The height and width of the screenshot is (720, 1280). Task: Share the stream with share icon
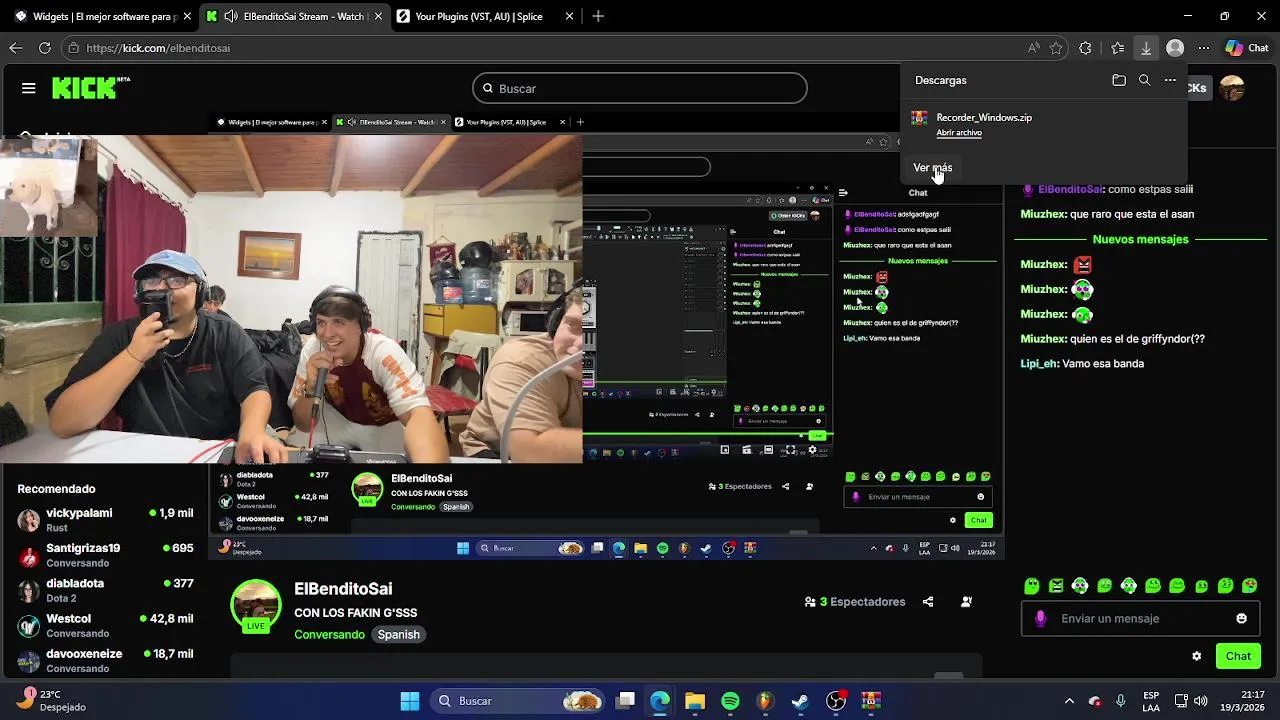coord(928,602)
